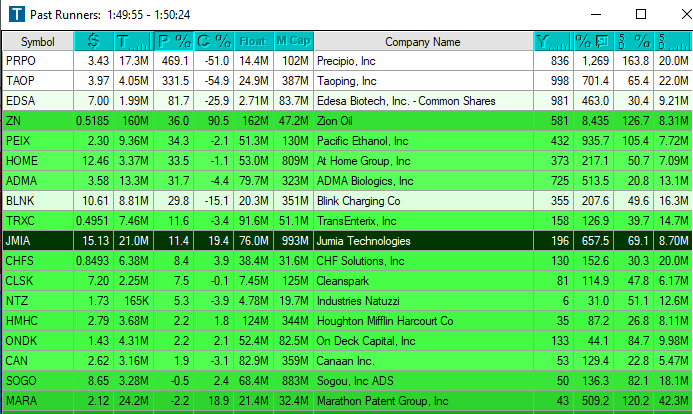Select the HMHC symbol cell
Image resolution: width=693 pixels, height=414 pixels.
tap(38, 321)
